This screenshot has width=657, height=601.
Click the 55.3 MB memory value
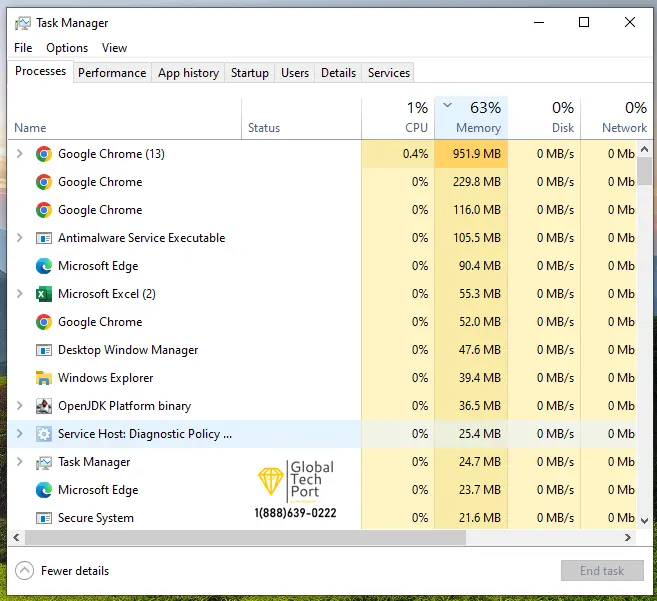tap(480, 294)
